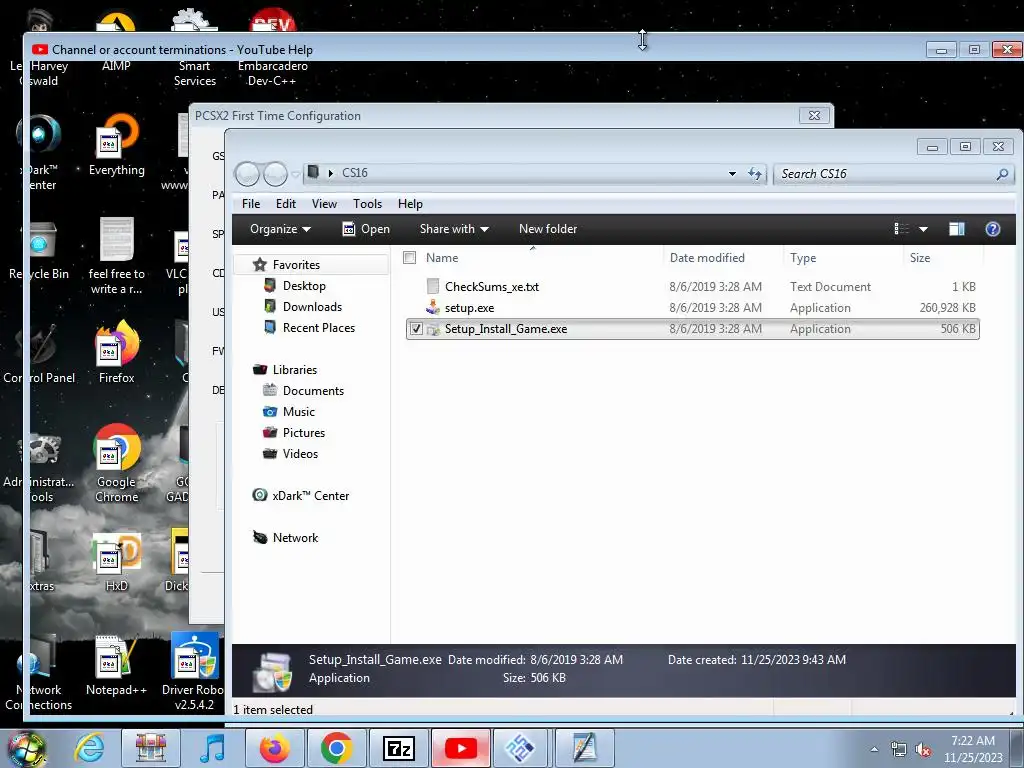Click the change view icon in Explorer
Image resolution: width=1024 pixels, height=768 pixels.
902,229
